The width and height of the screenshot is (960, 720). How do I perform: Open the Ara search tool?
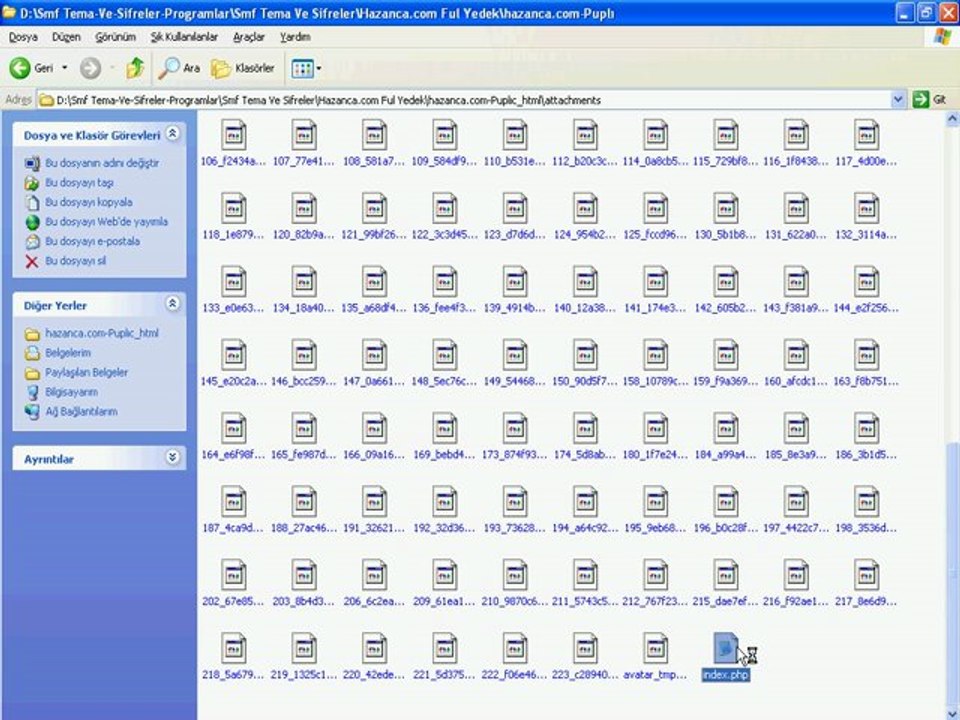(179, 68)
